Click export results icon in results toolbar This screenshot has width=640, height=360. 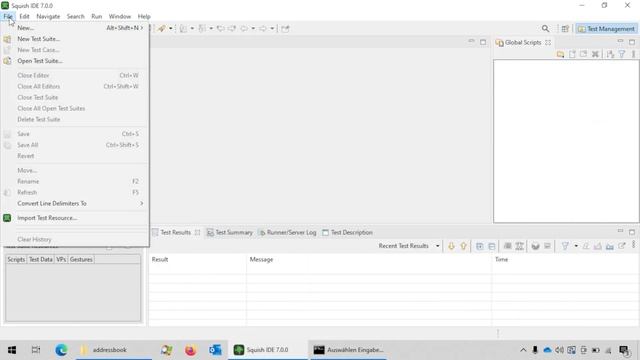coord(622,246)
